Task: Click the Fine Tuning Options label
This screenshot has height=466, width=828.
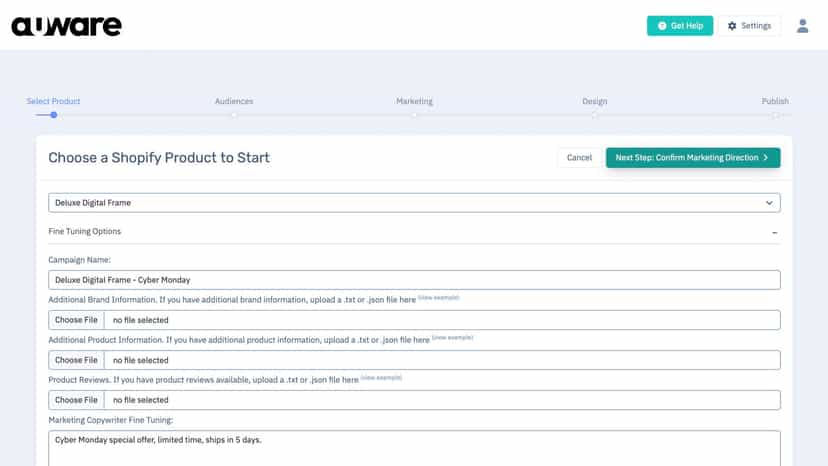Action: [x=84, y=231]
